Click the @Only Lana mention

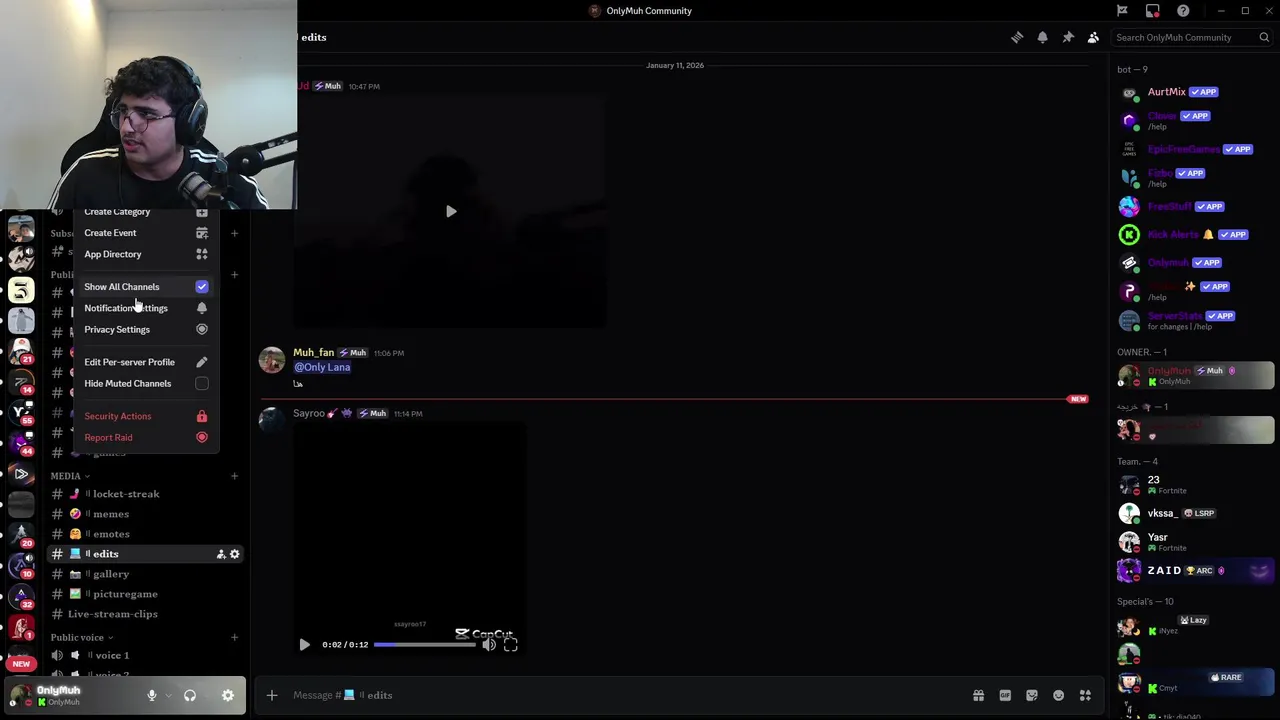pos(322,367)
